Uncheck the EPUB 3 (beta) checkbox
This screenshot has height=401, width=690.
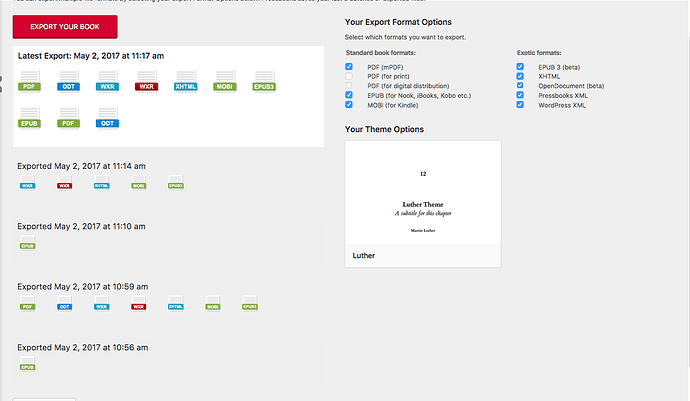[520, 66]
